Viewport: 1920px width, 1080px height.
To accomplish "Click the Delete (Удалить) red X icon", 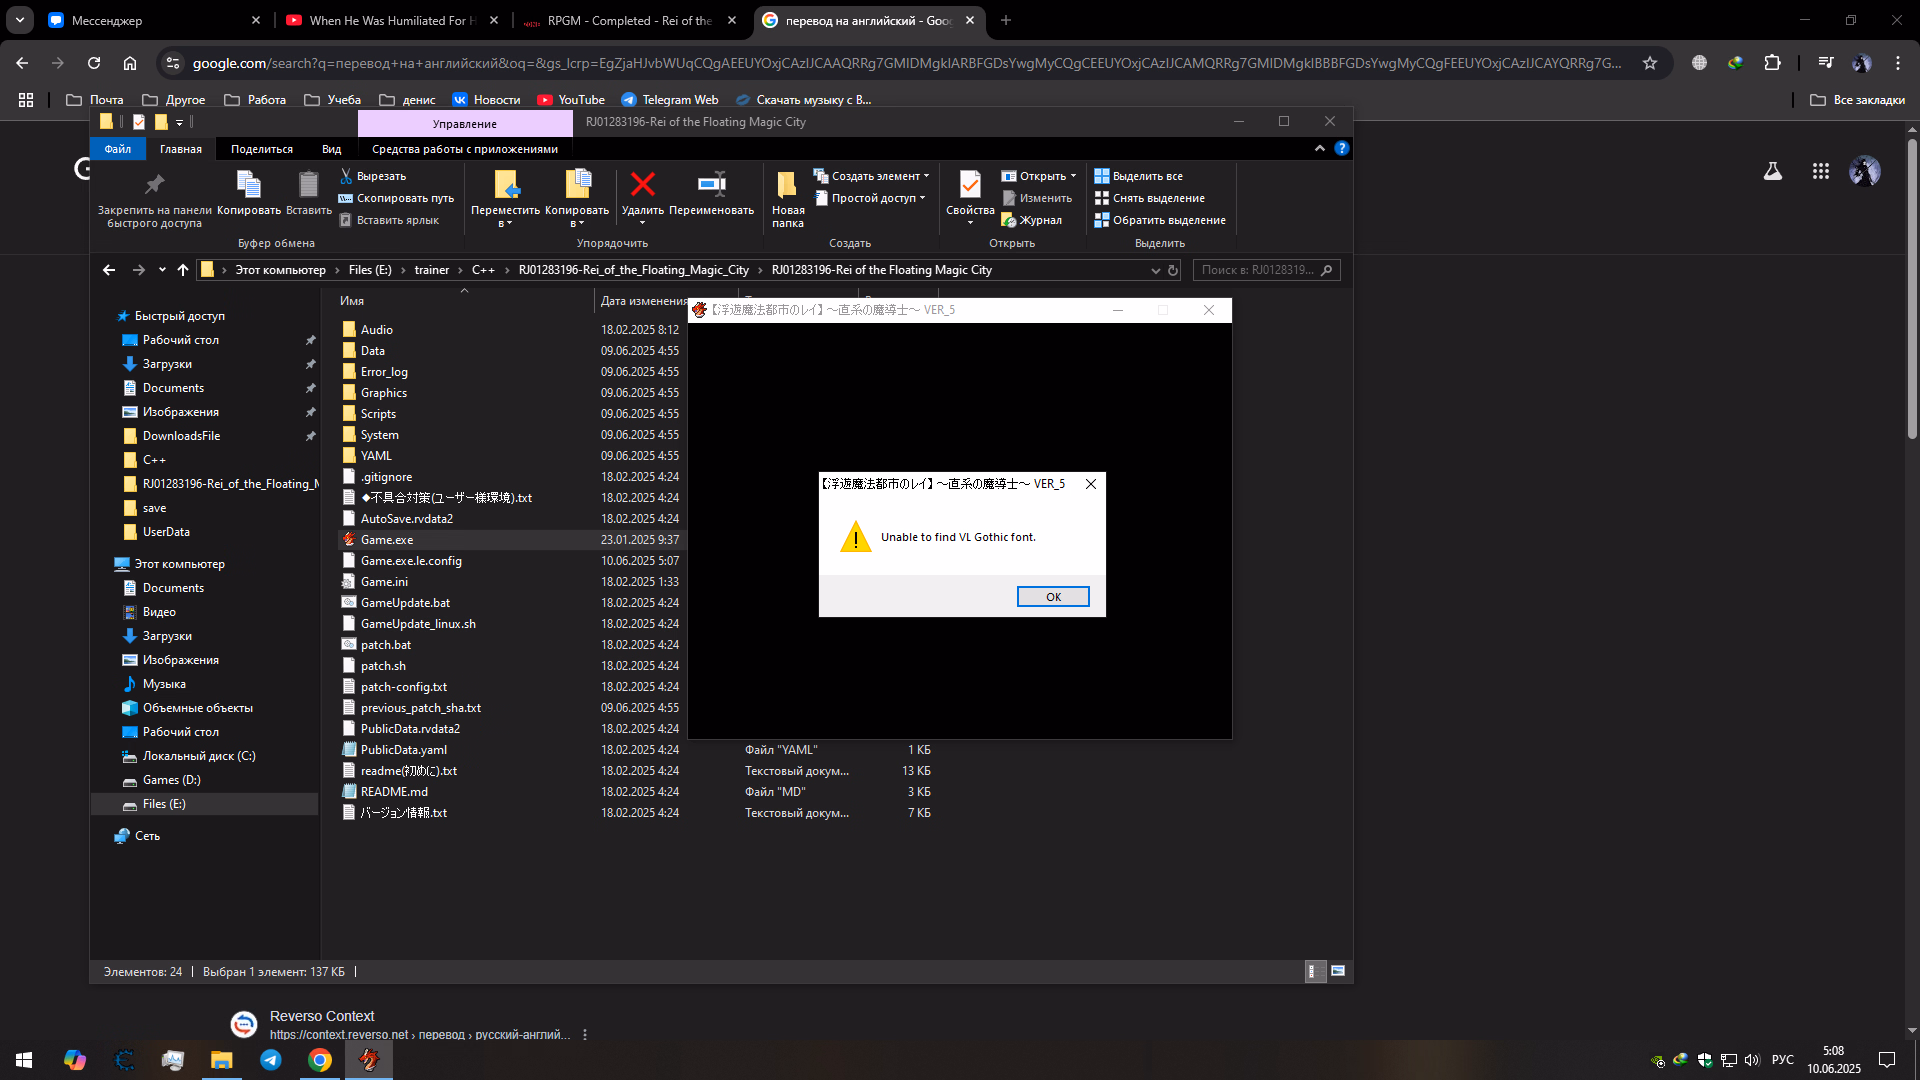I will (x=642, y=184).
